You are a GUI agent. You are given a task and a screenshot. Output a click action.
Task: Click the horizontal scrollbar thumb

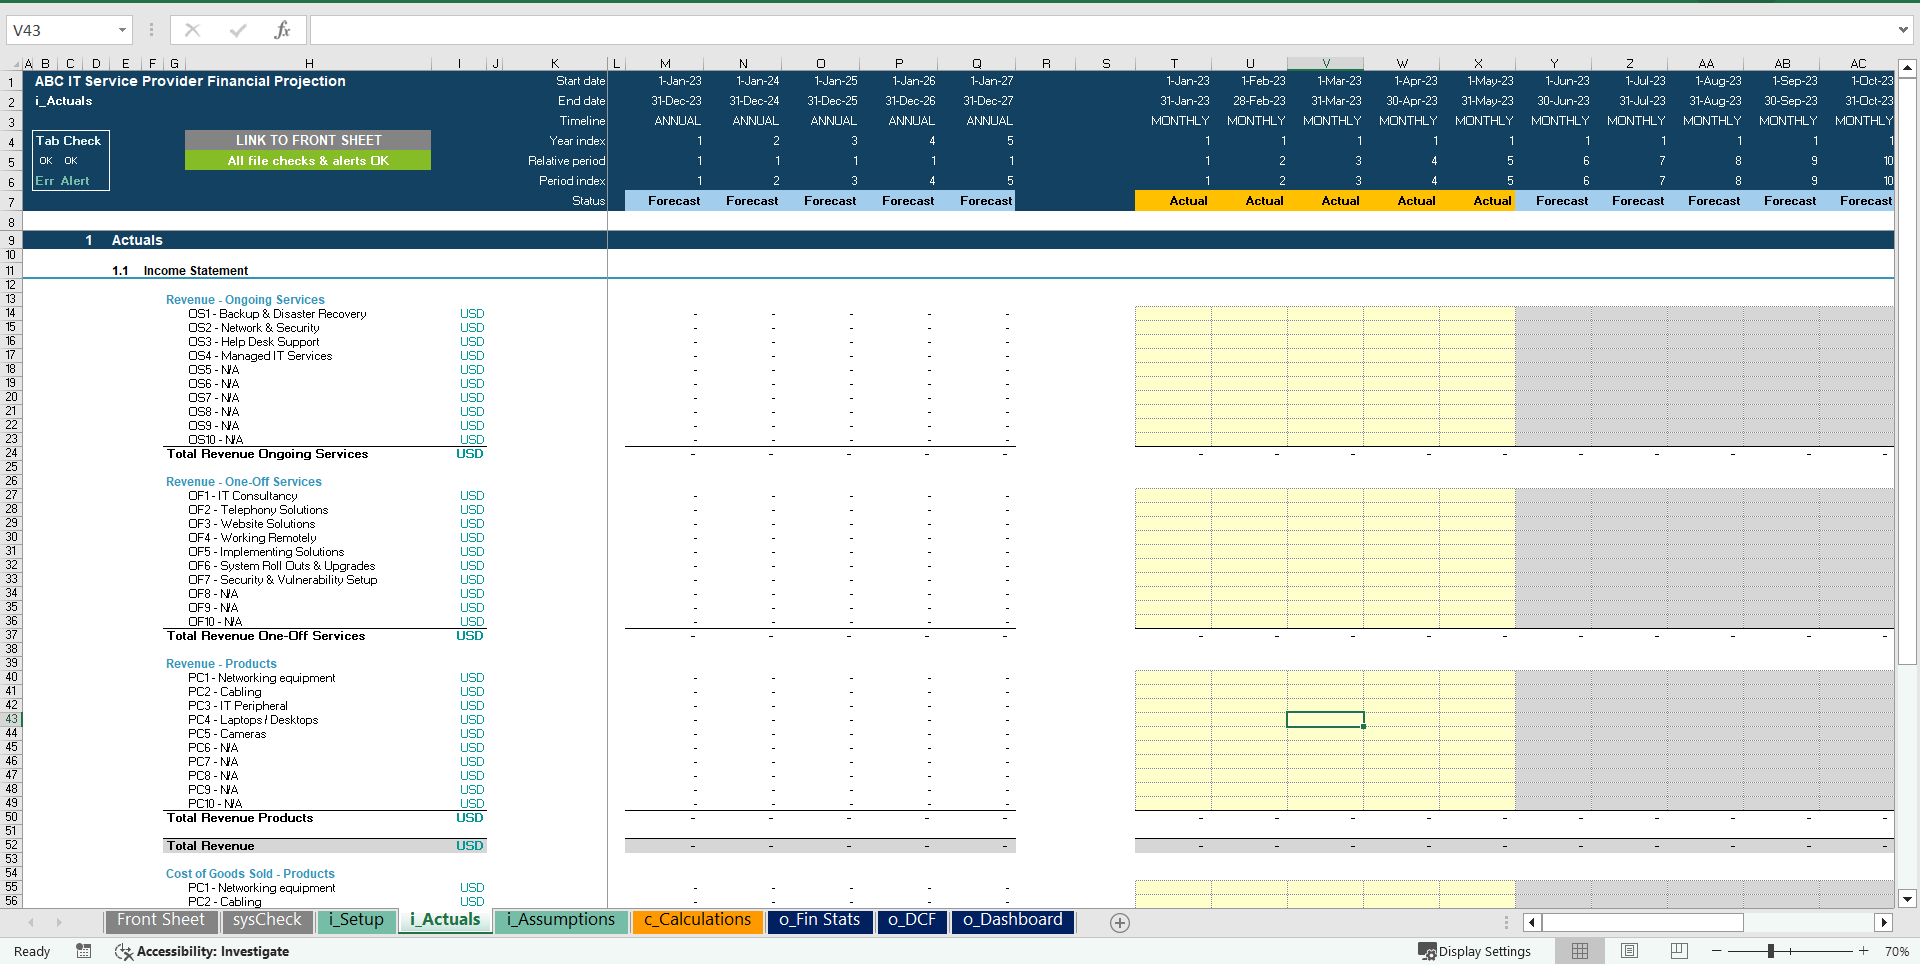1642,922
